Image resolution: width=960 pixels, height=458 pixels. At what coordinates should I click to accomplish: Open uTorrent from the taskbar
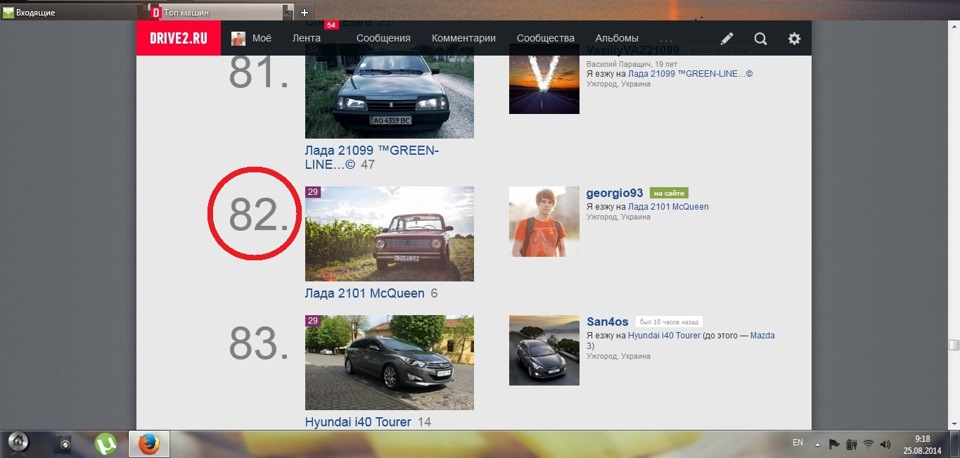(105, 443)
